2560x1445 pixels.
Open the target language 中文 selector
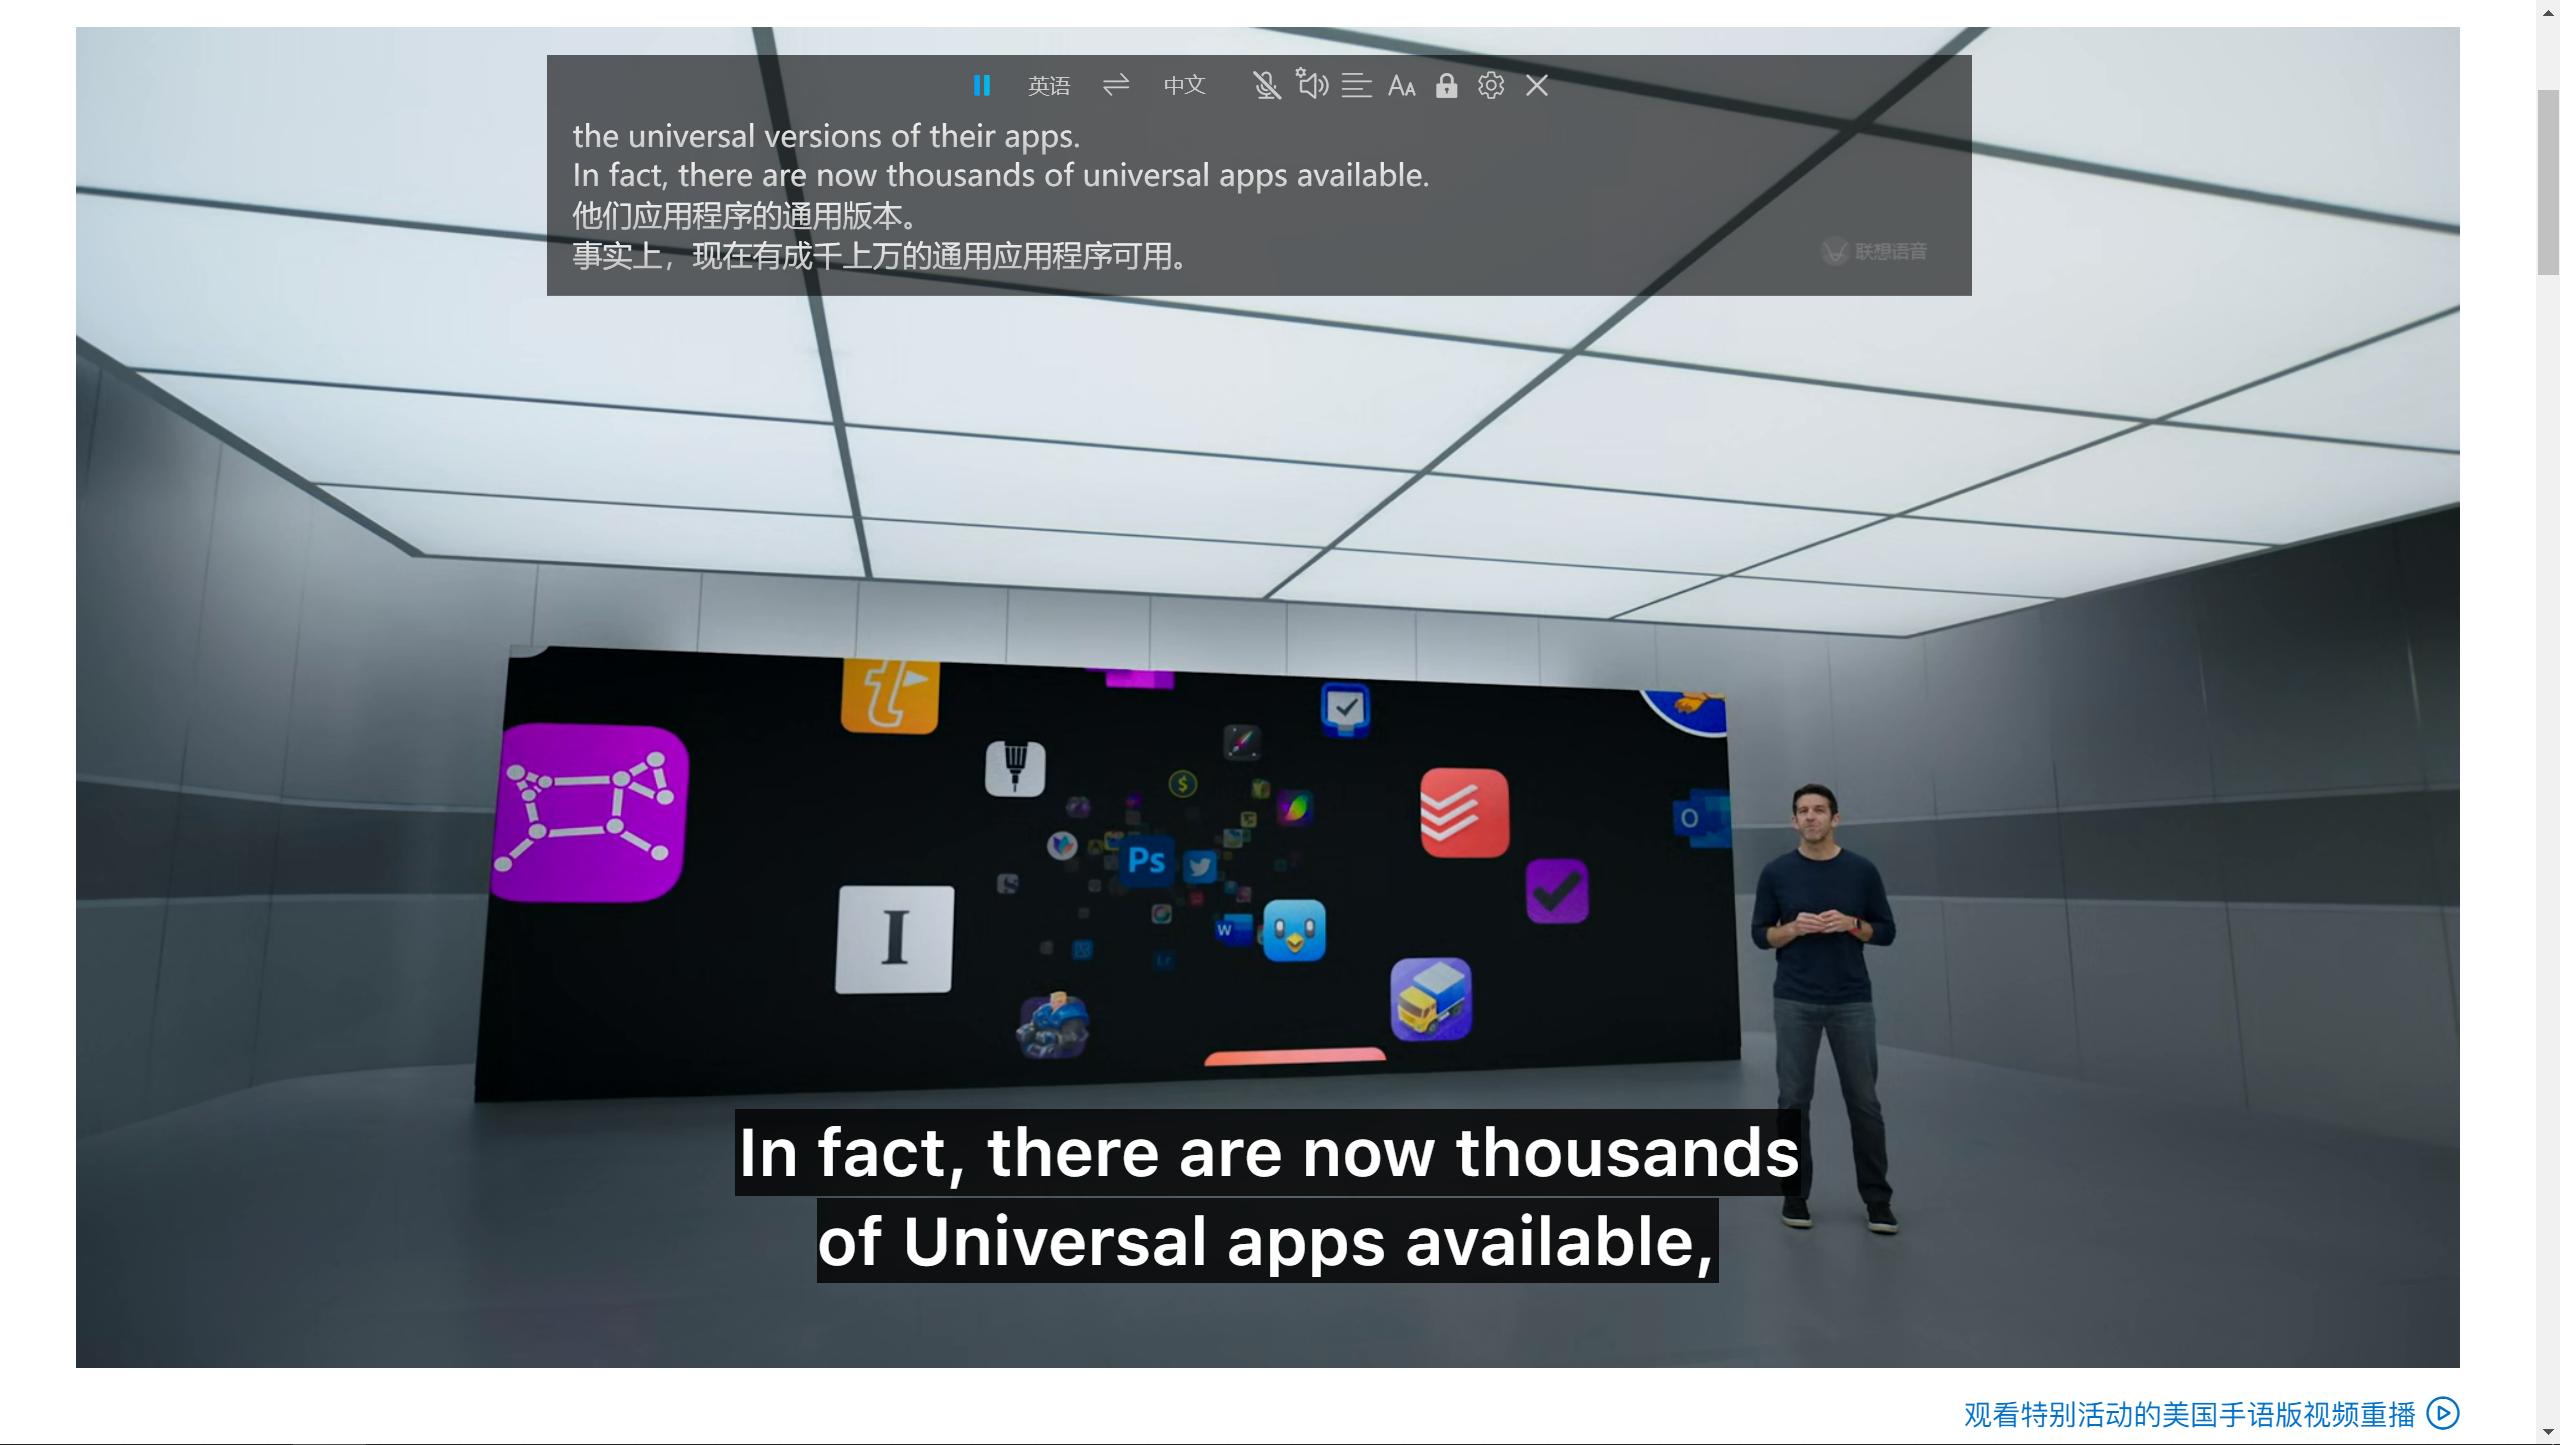tap(1184, 85)
